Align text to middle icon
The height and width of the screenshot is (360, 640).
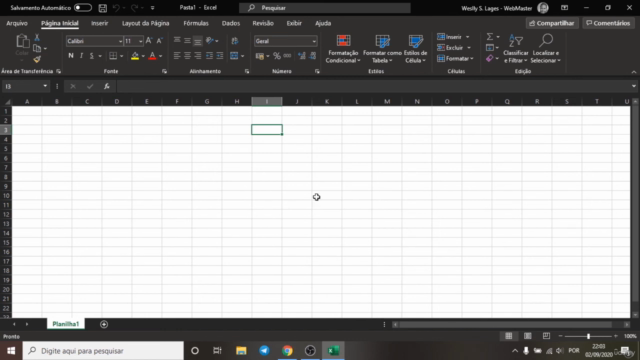[x=187, y=41]
